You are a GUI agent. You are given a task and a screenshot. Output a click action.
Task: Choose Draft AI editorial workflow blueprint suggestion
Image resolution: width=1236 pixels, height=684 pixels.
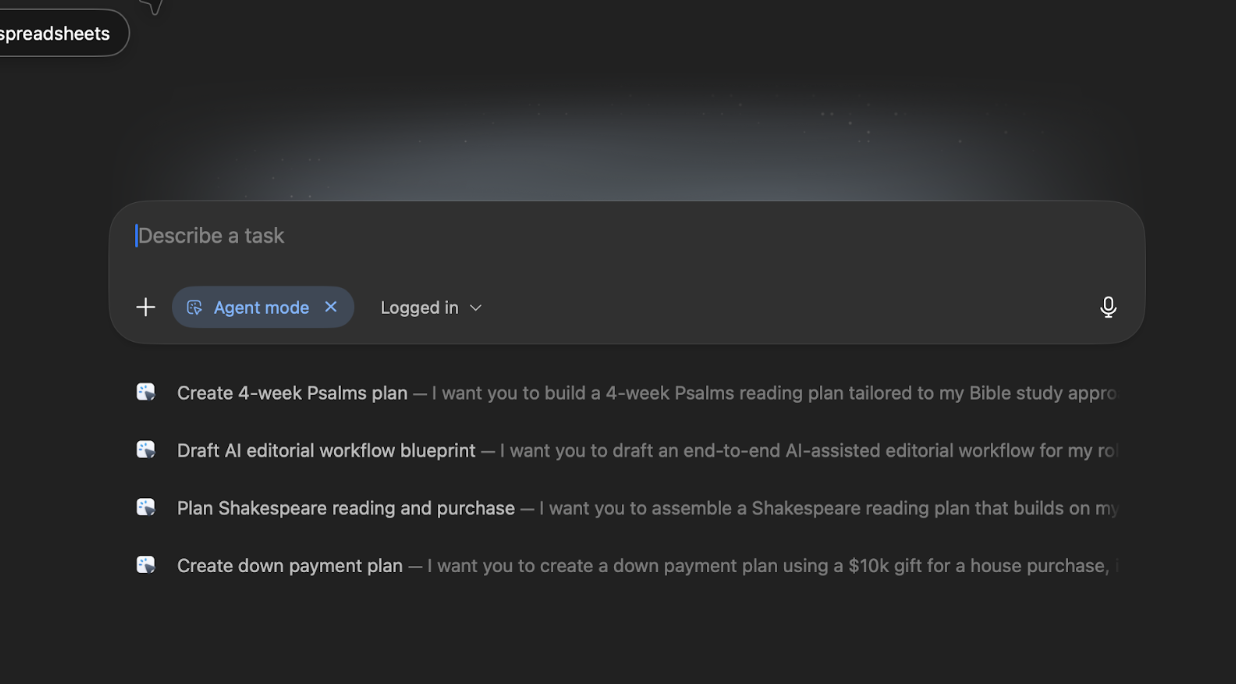326,451
